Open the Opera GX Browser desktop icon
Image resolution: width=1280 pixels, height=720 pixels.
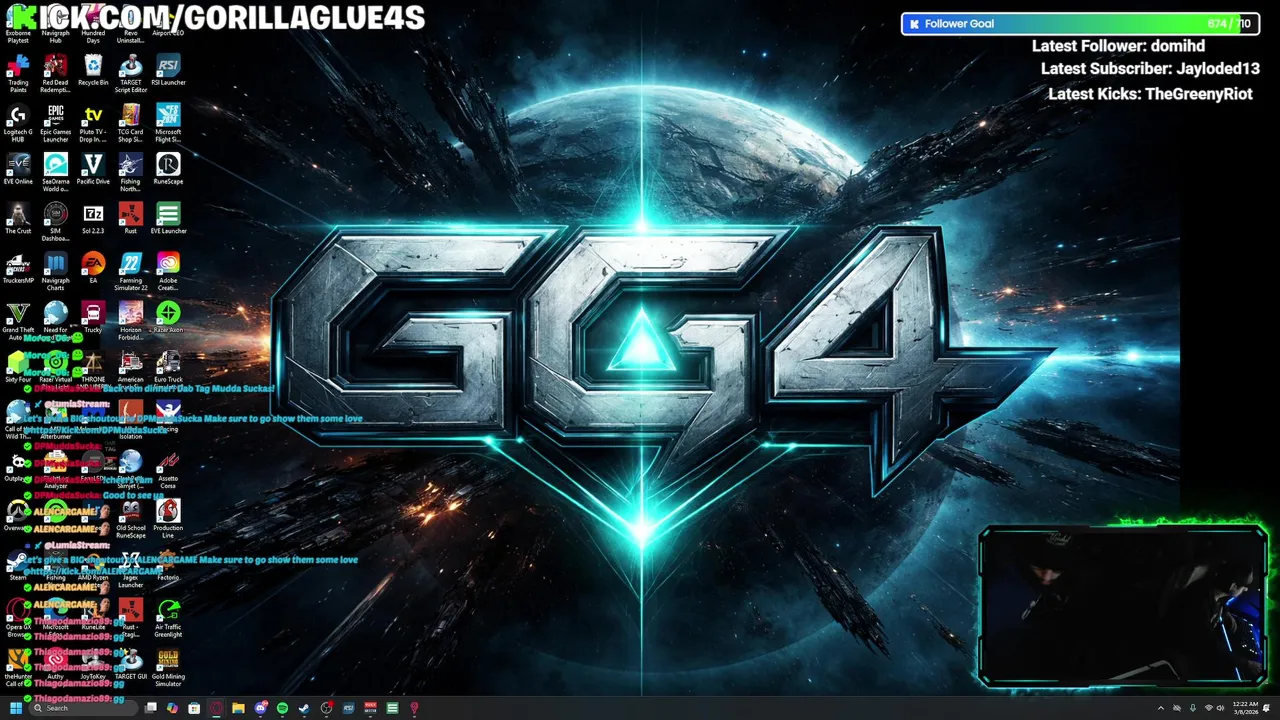(18, 618)
